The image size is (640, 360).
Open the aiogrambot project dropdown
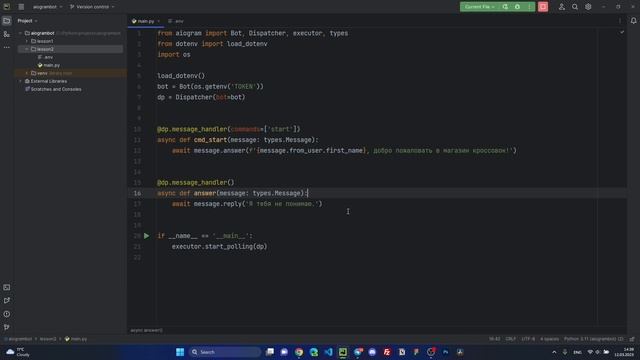(47, 7)
